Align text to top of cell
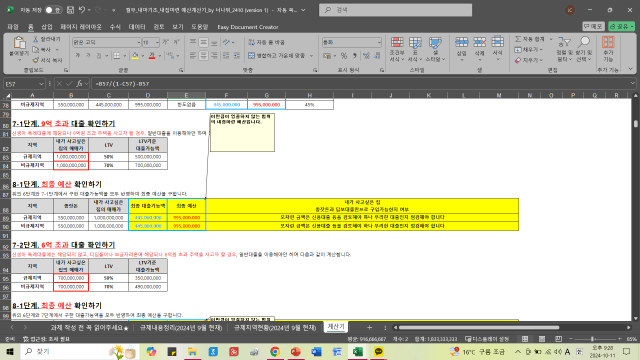 click(193, 42)
